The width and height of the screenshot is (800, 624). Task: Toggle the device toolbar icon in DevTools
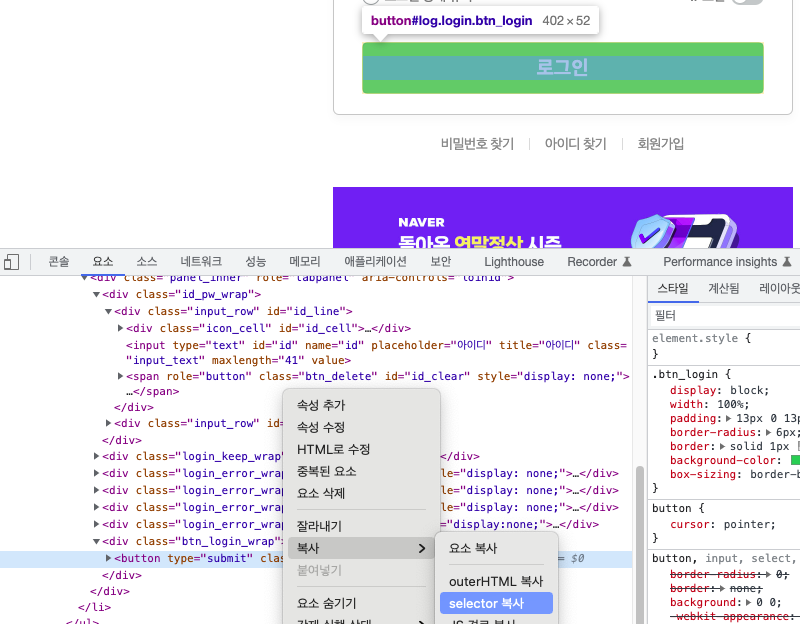point(11,262)
